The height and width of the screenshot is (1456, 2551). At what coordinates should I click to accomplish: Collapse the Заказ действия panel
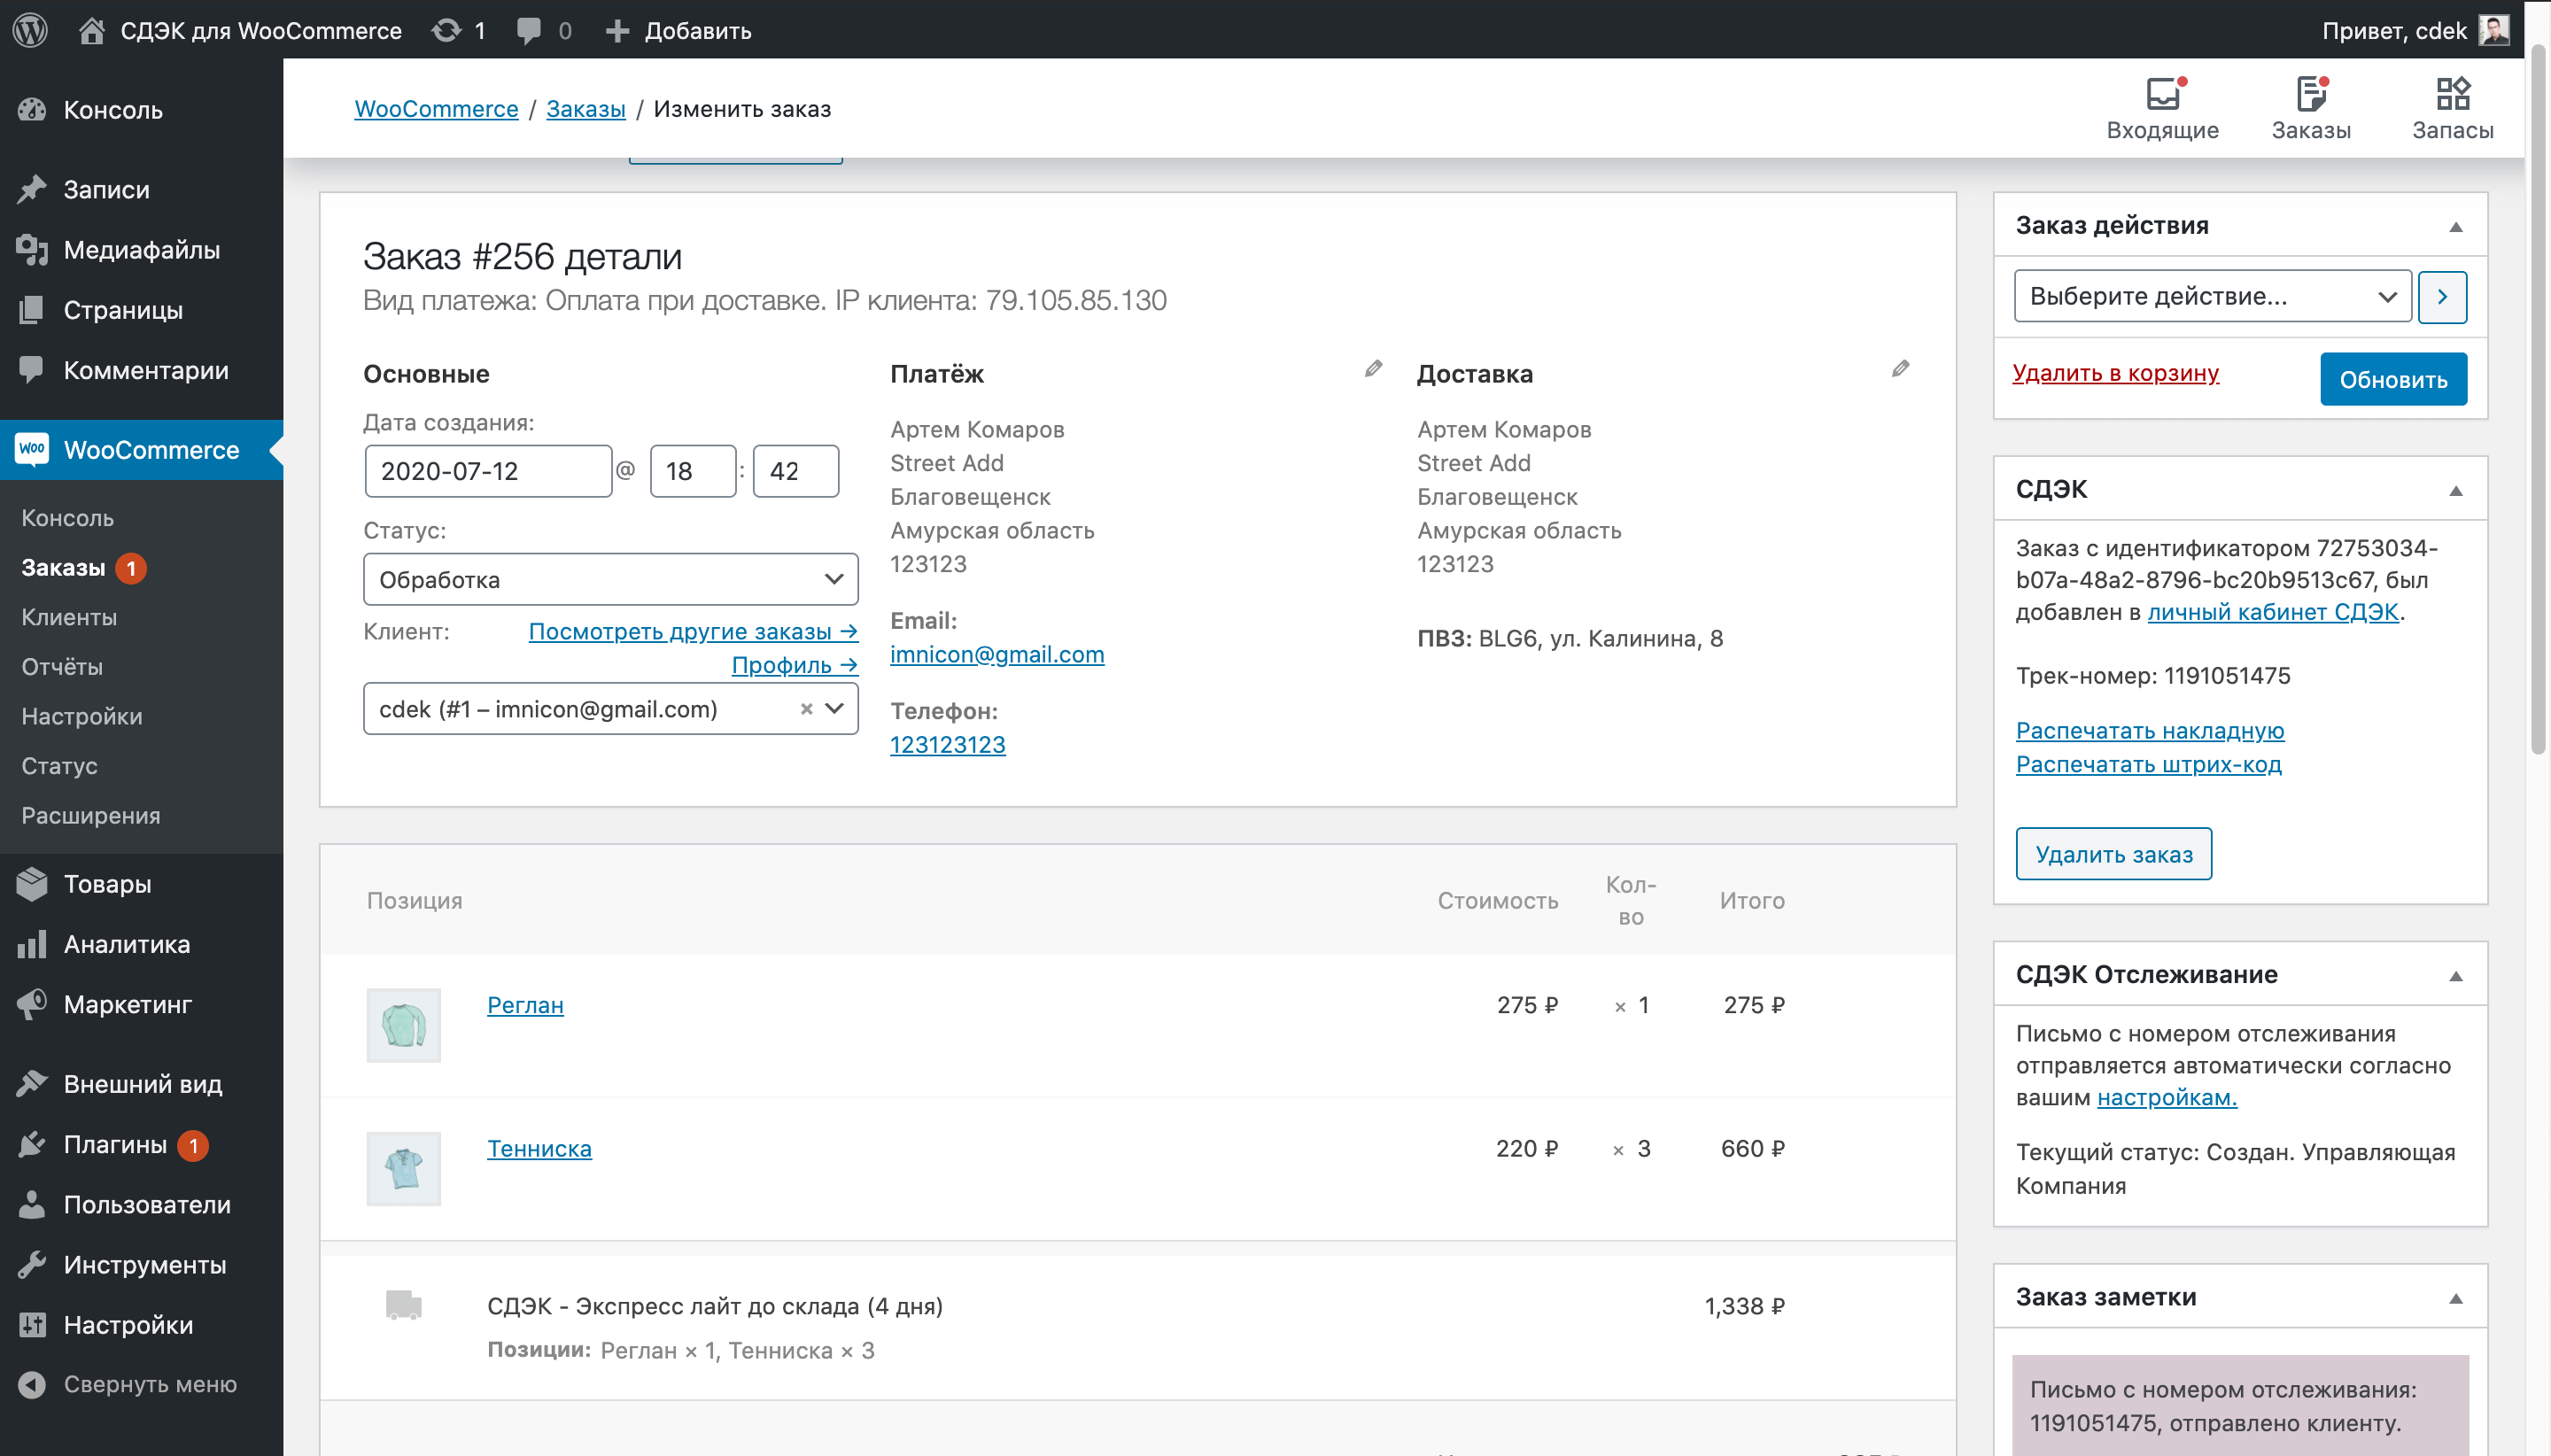click(2455, 227)
